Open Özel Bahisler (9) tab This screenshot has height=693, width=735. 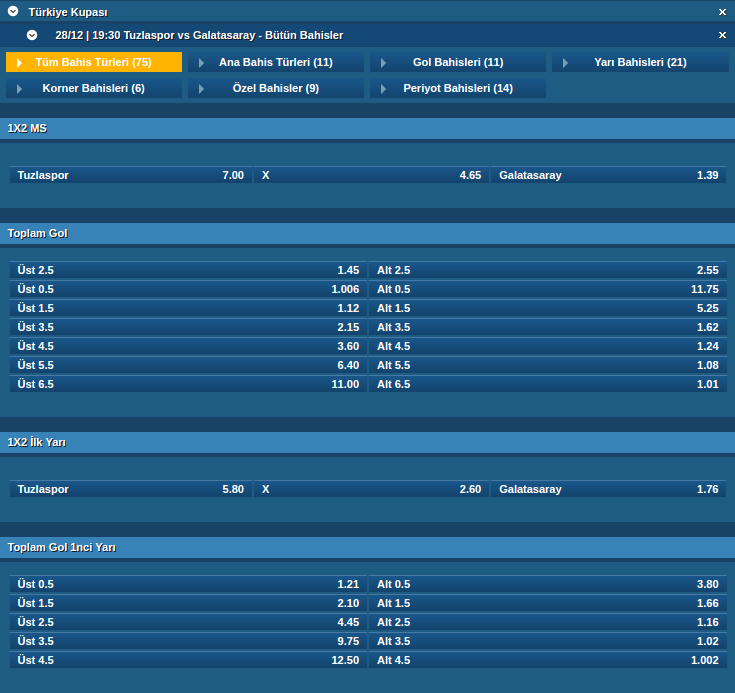[276, 88]
